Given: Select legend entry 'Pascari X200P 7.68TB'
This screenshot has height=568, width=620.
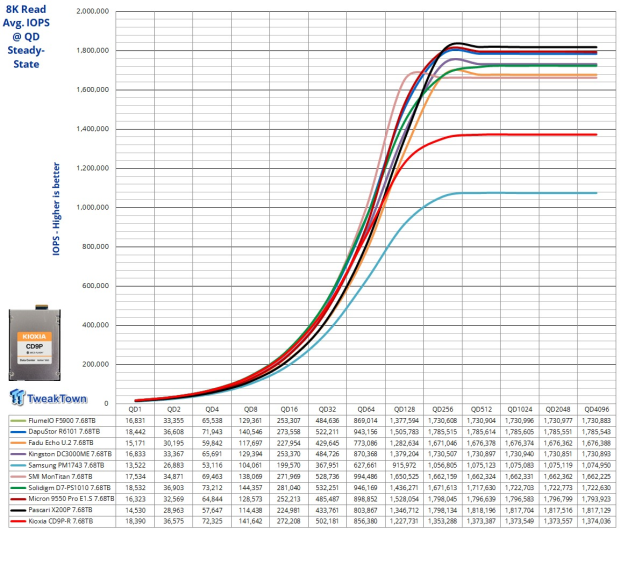Looking at the screenshot, I should pyautogui.click(x=60, y=510).
